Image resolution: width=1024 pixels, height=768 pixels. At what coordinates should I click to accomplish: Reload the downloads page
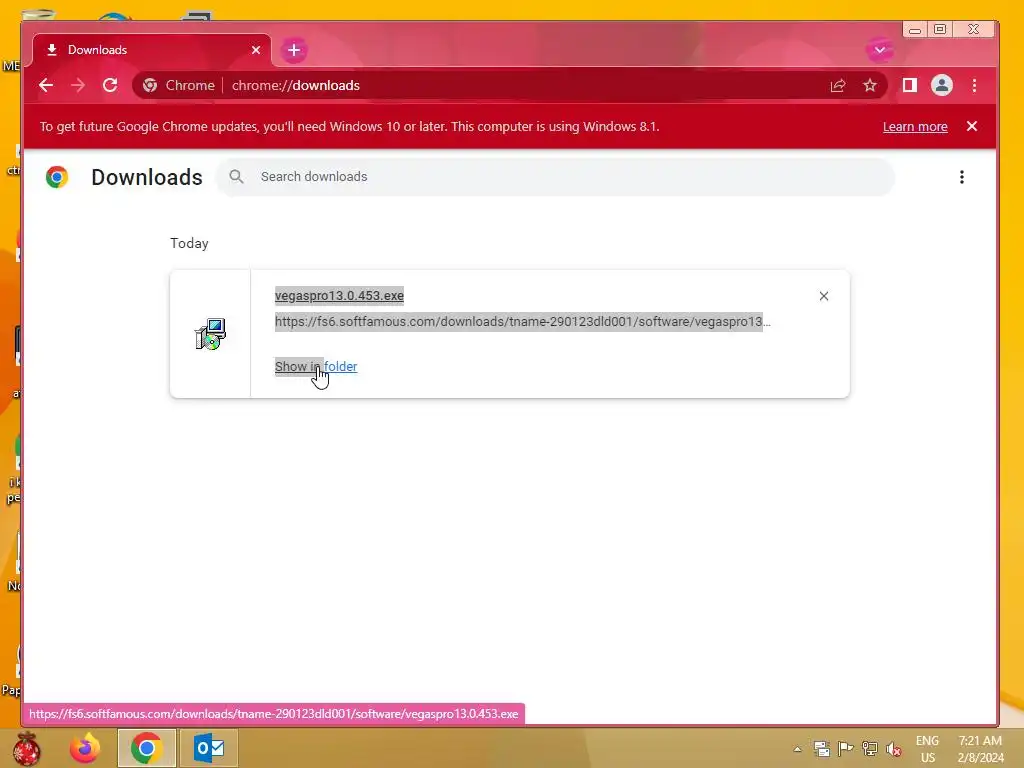coord(110,86)
